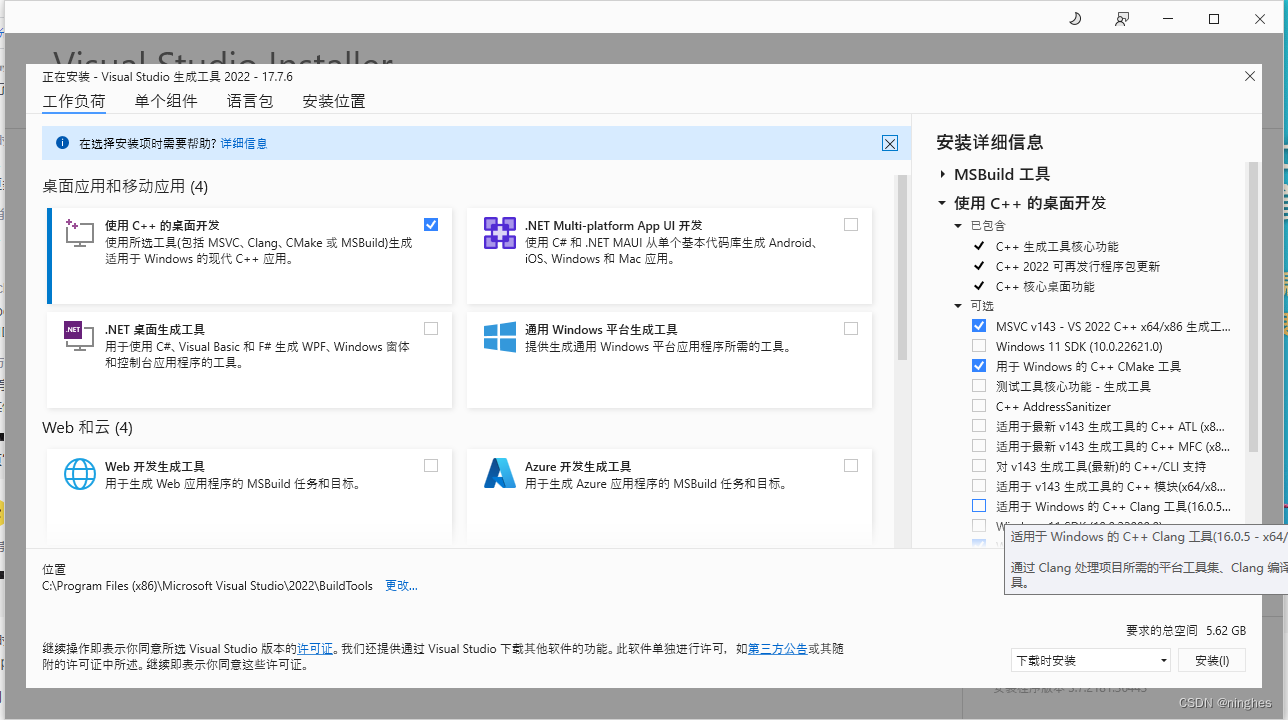Click the 通用 Windows 平台生成工具 Windows icon
This screenshot has width=1288, height=720.
[499, 337]
